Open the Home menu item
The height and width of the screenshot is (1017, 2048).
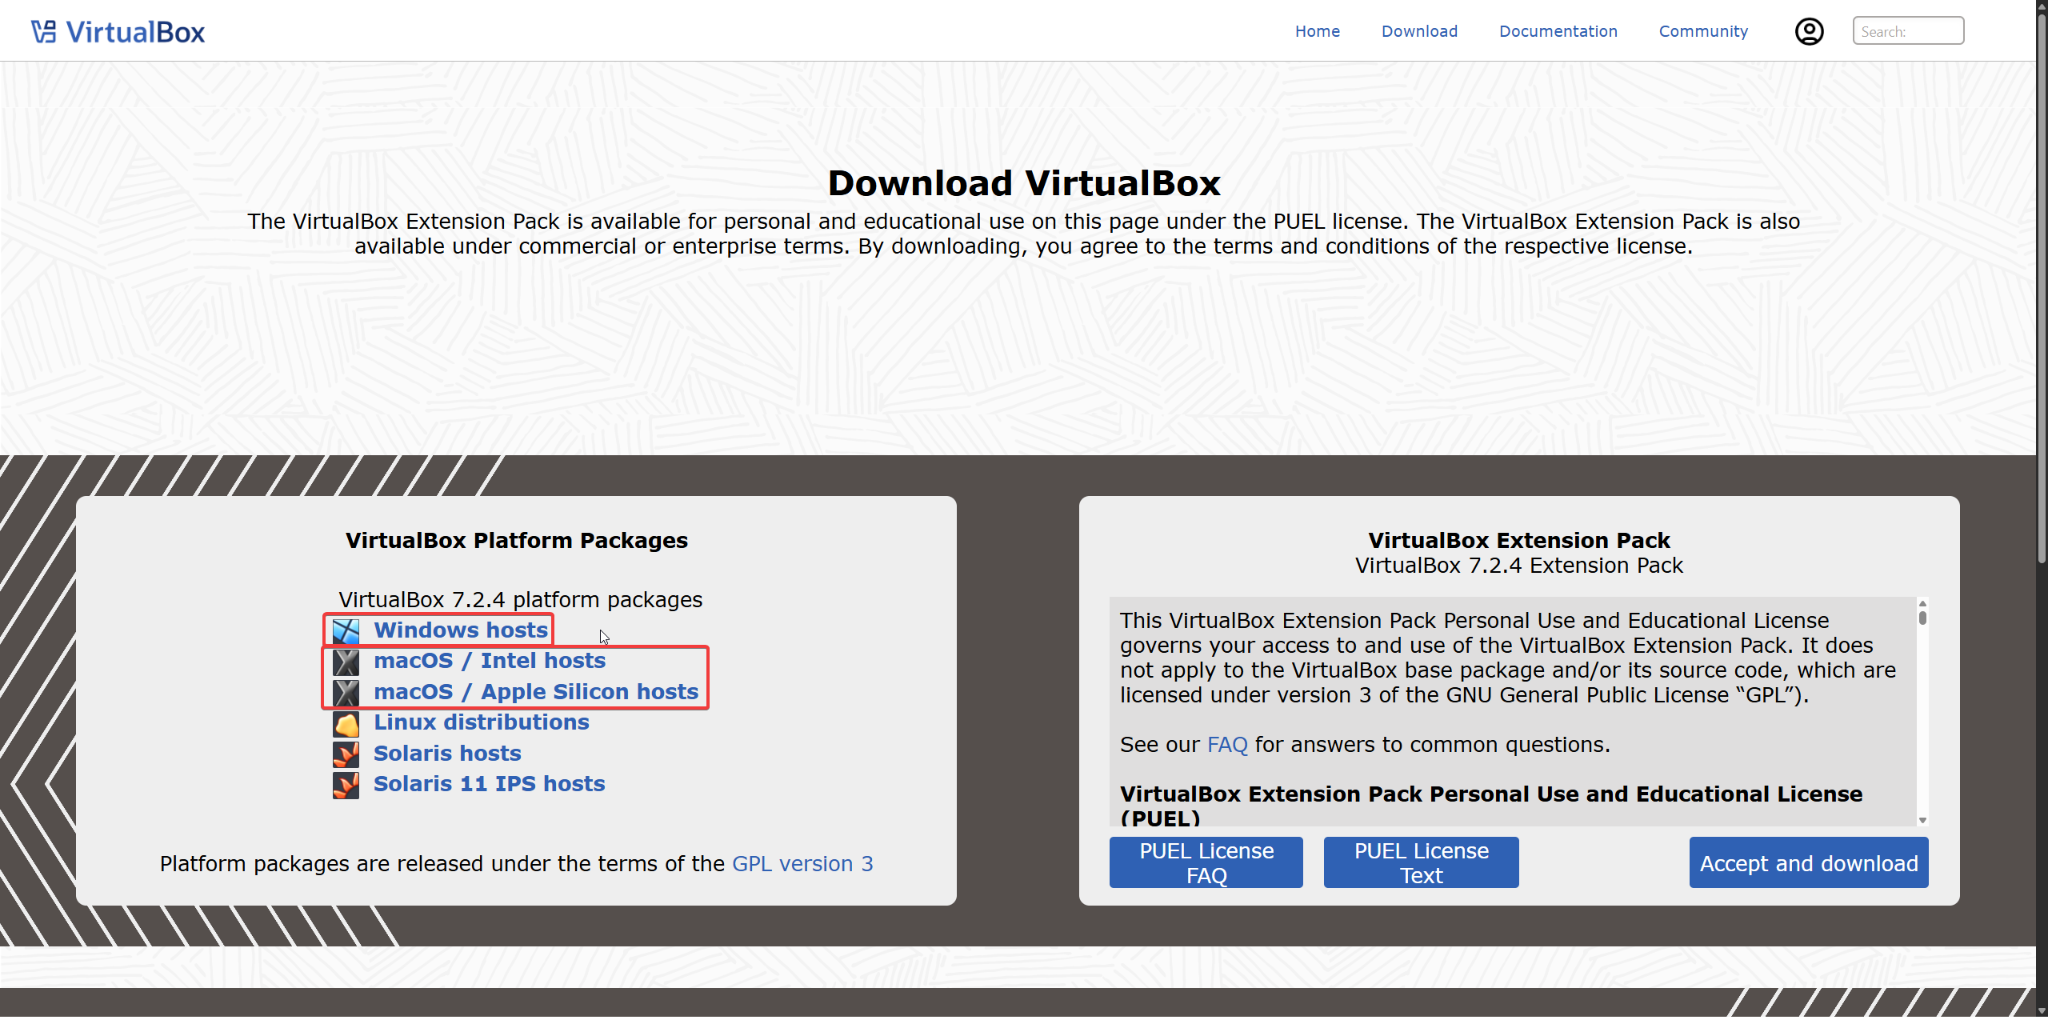tap(1317, 31)
